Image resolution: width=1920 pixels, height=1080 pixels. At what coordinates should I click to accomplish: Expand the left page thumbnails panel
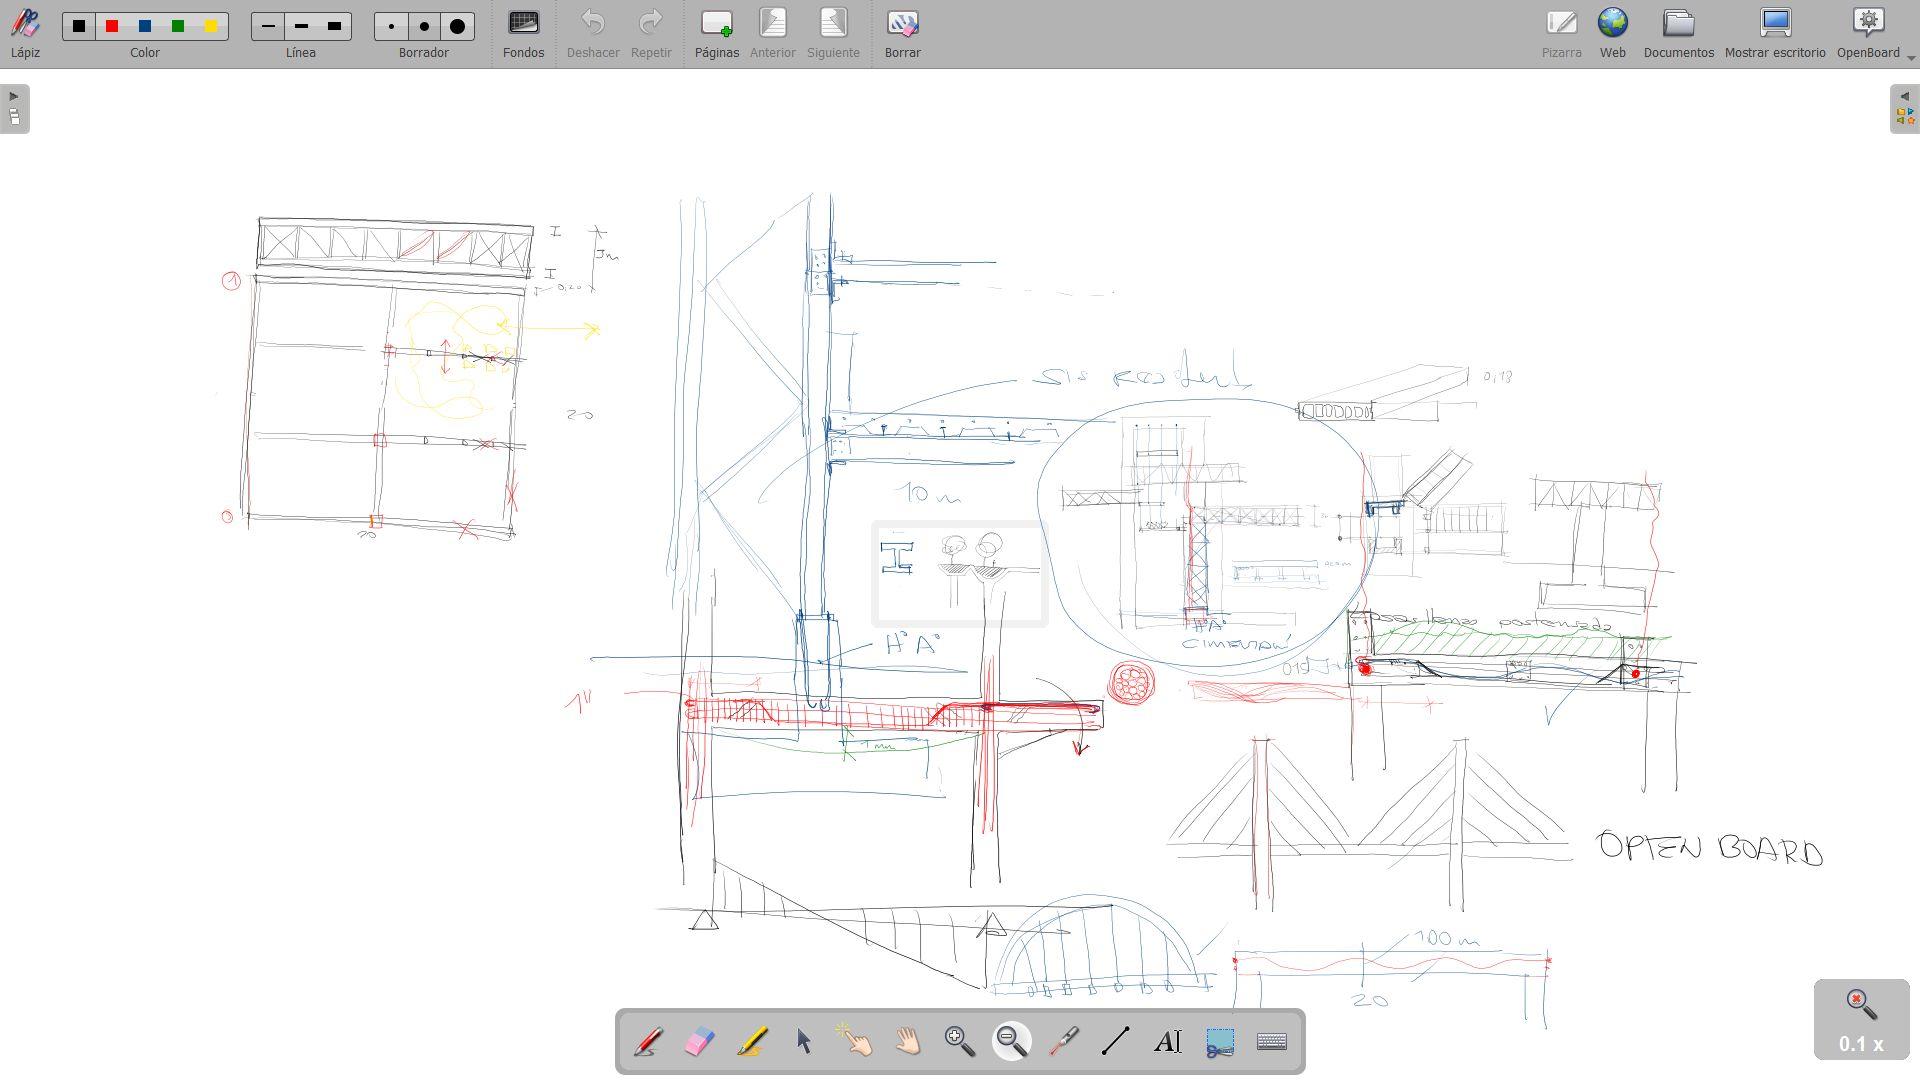tap(14, 108)
